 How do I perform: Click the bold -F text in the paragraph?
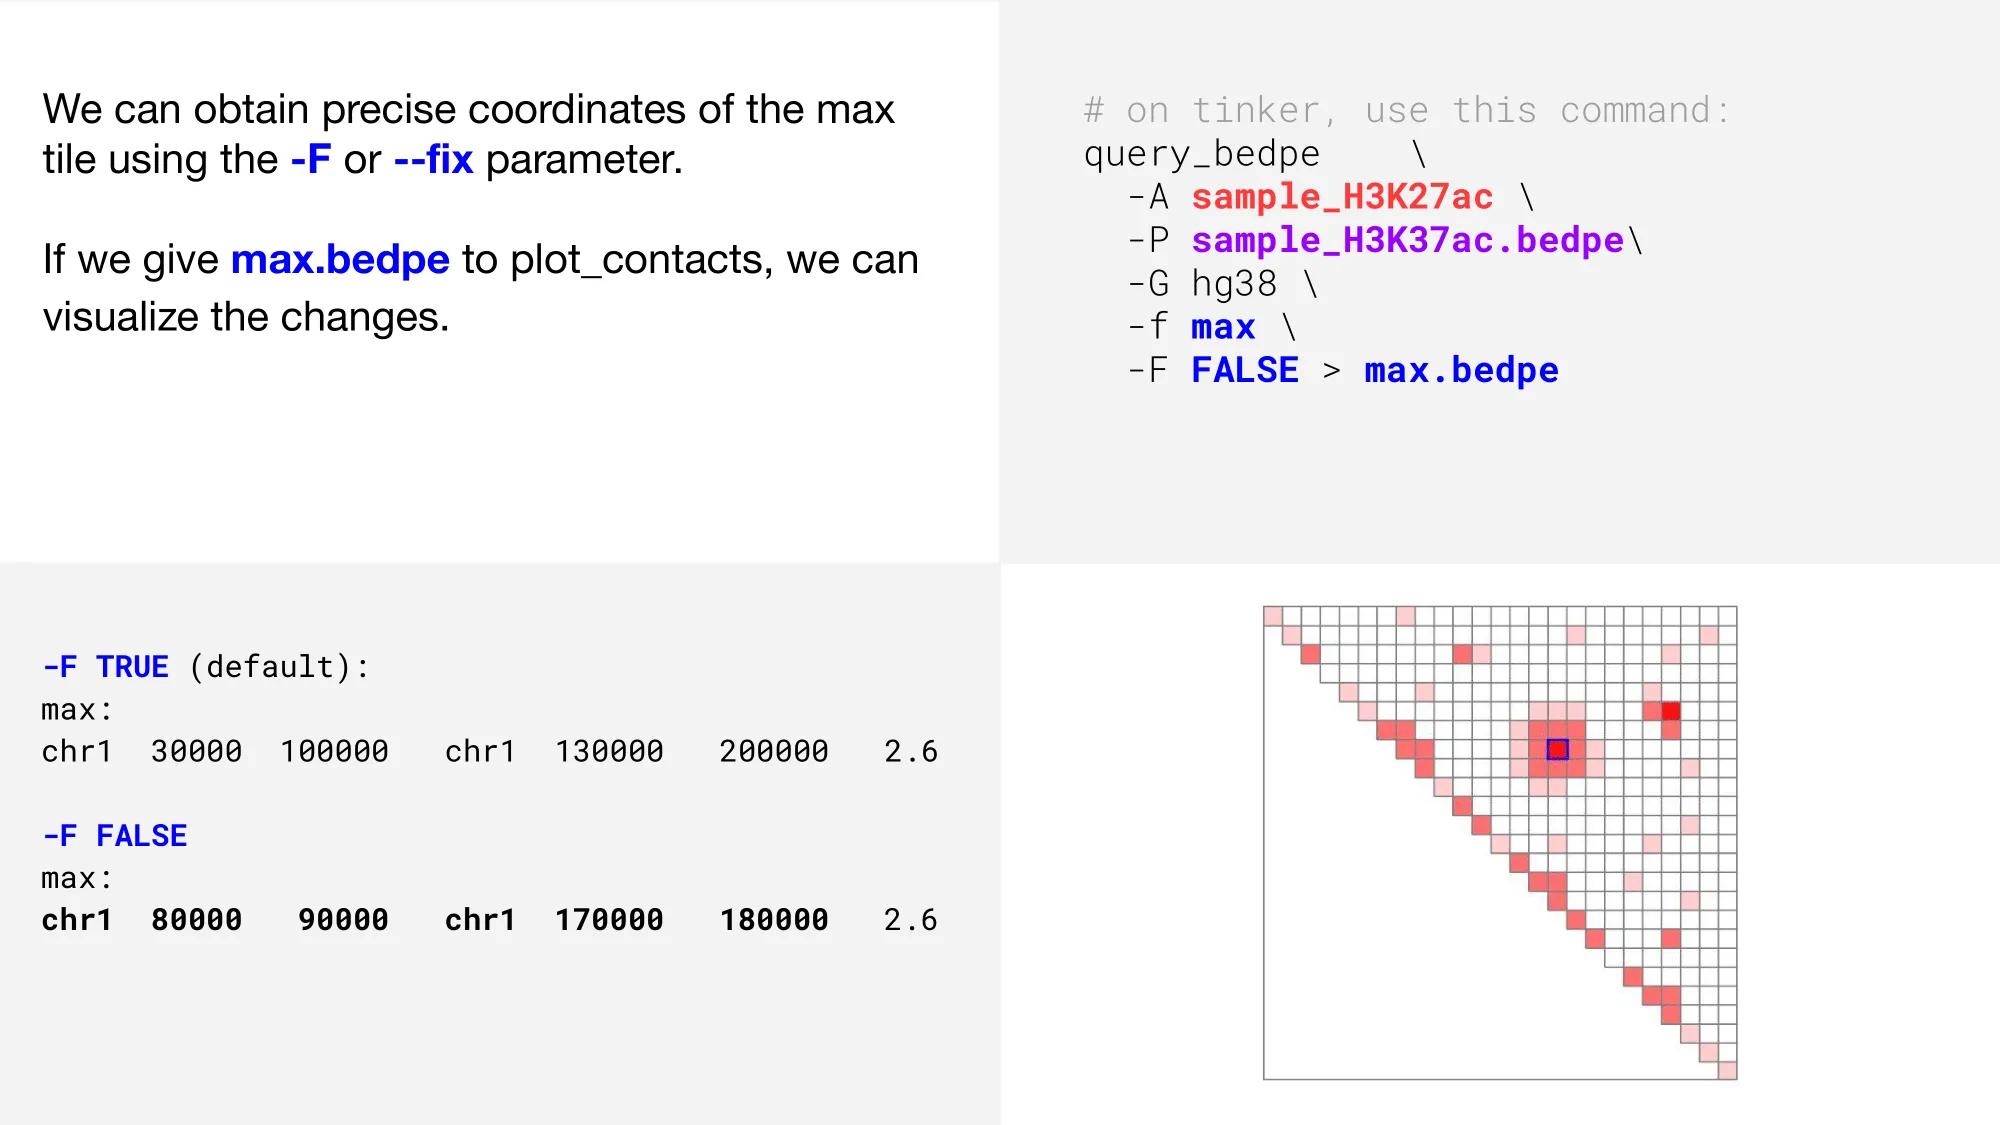click(x=310, y=160)
